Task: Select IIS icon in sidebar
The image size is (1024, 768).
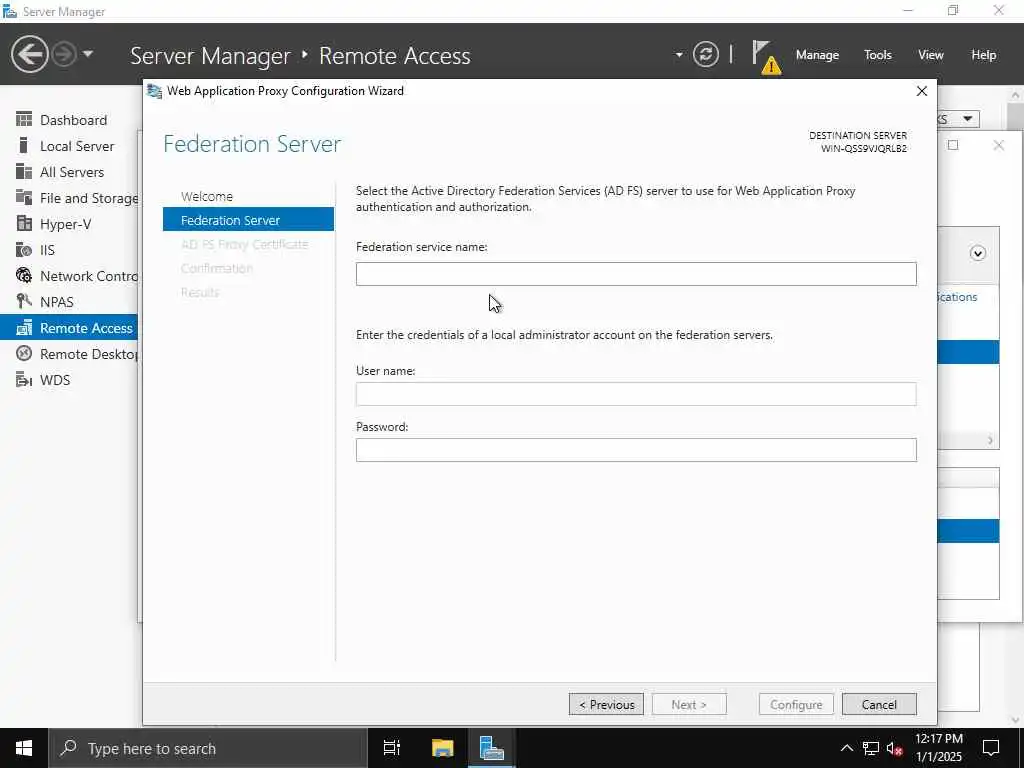Action: 24,249
